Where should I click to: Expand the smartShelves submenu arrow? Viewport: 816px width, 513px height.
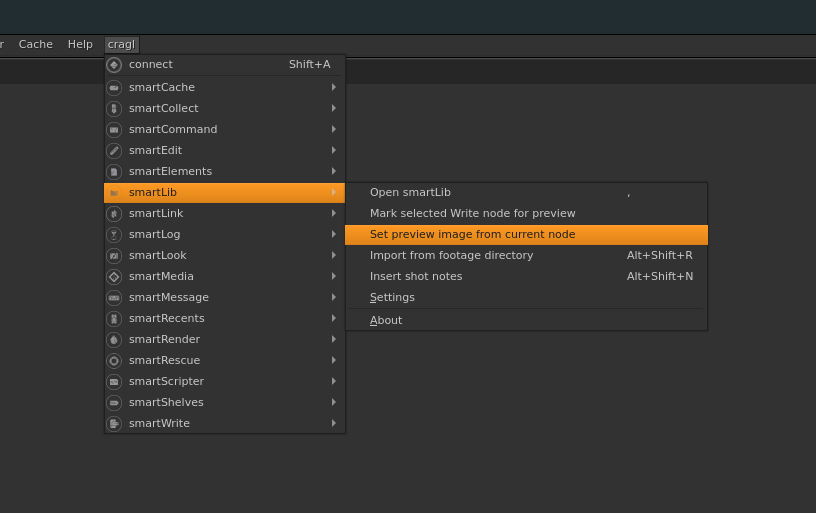(x=334, y=402)
